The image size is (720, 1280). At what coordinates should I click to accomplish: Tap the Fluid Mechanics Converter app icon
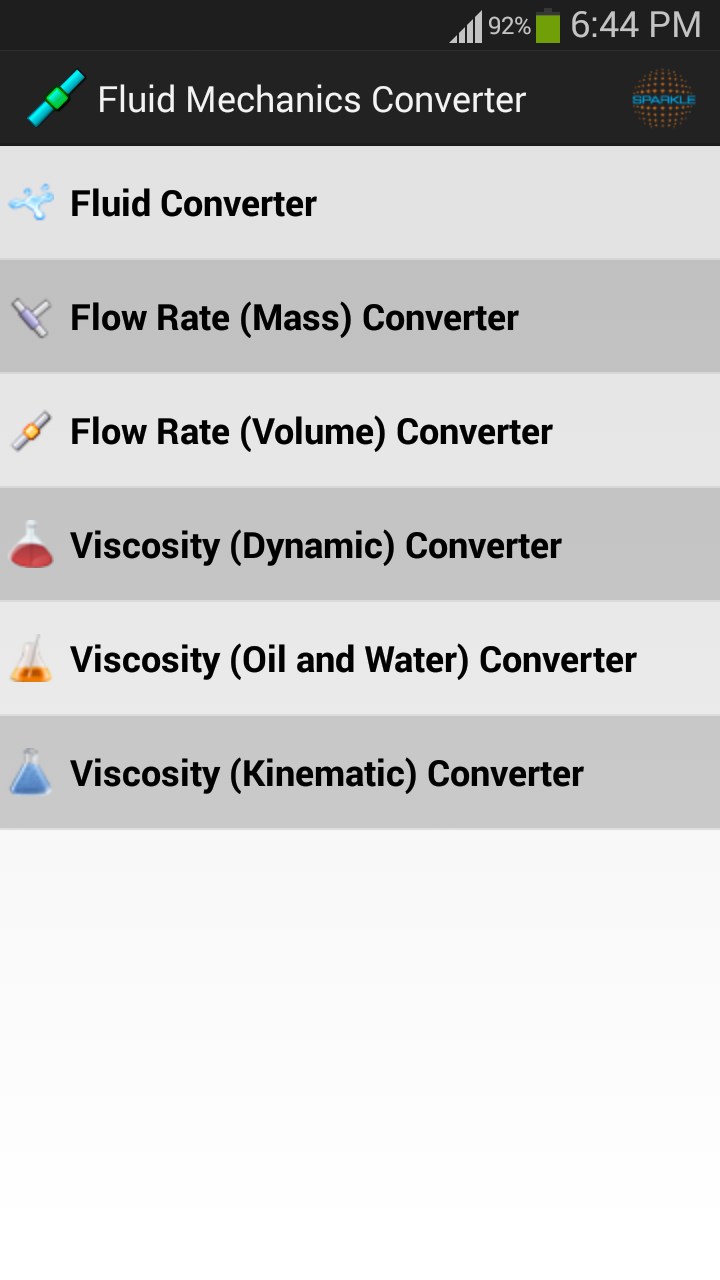pyautogui.click(x=56, y=99)
